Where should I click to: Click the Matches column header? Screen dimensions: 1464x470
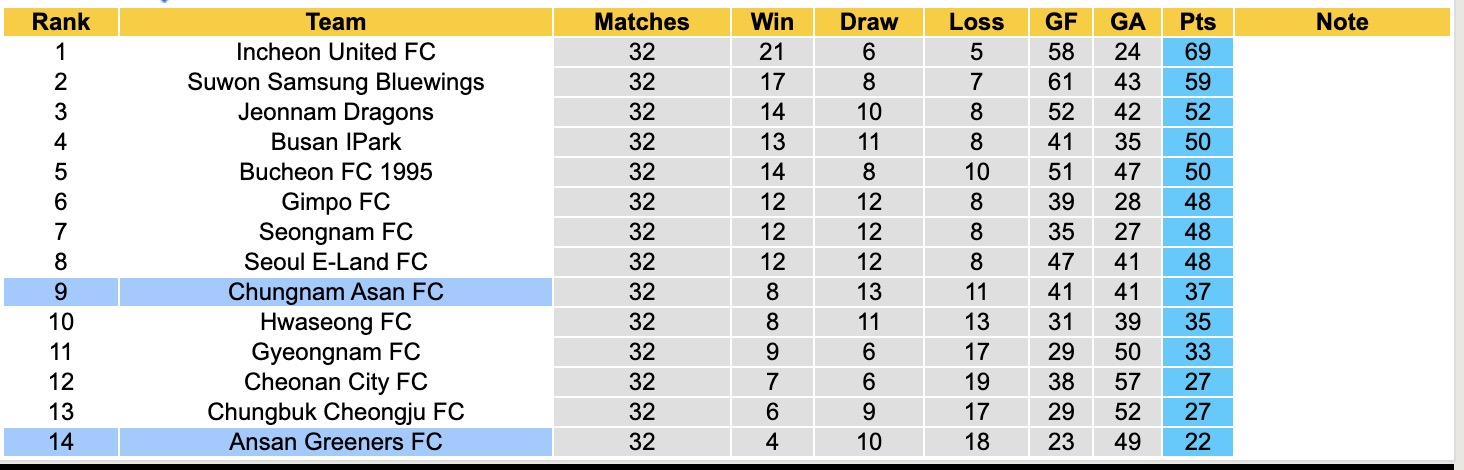point(641,22)
